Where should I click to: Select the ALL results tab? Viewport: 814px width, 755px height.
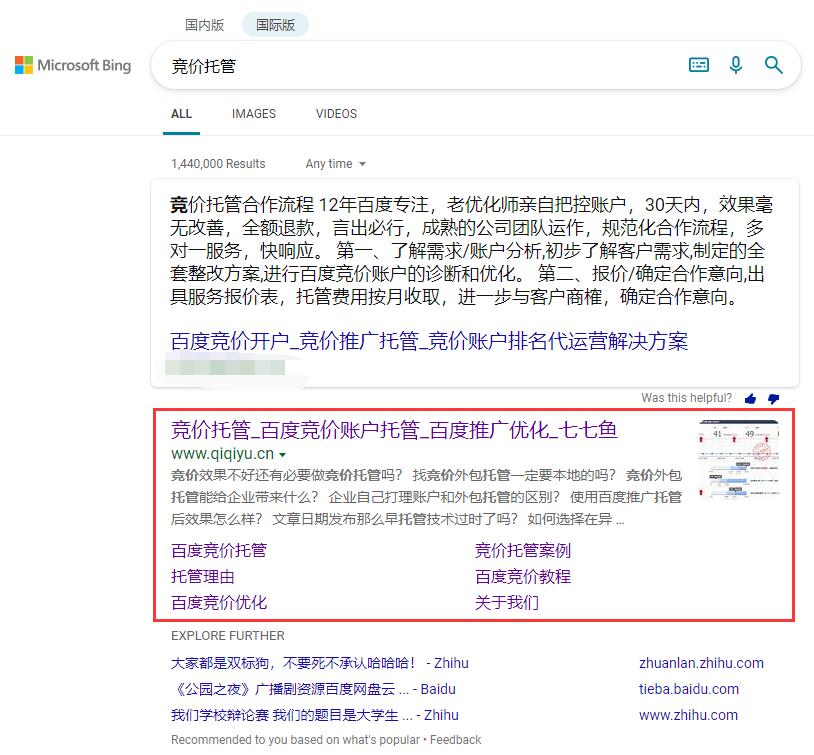[181, 114]
